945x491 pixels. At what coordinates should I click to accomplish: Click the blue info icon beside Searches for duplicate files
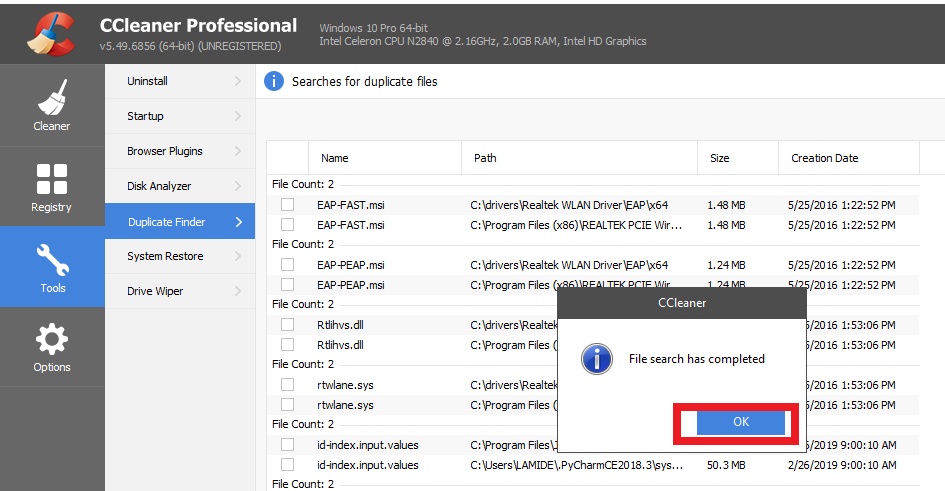click(274, 81)
